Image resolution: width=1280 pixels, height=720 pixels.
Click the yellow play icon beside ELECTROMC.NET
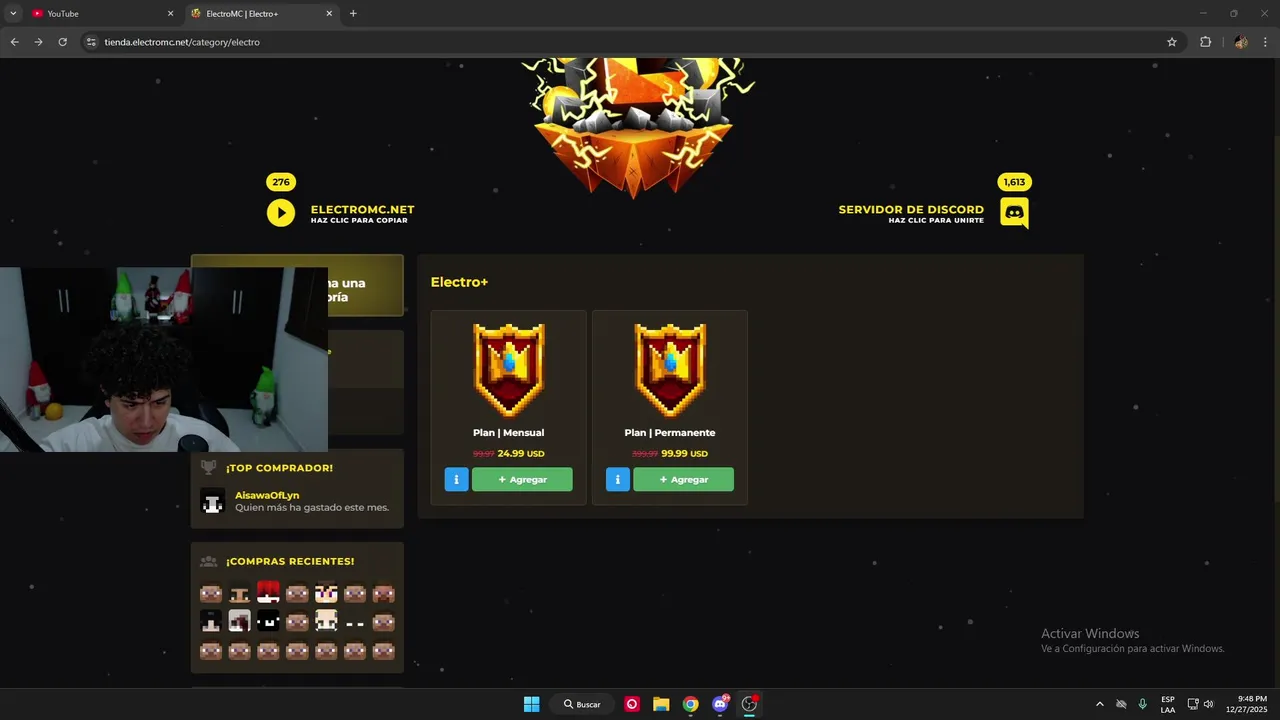tap(281, 213)
